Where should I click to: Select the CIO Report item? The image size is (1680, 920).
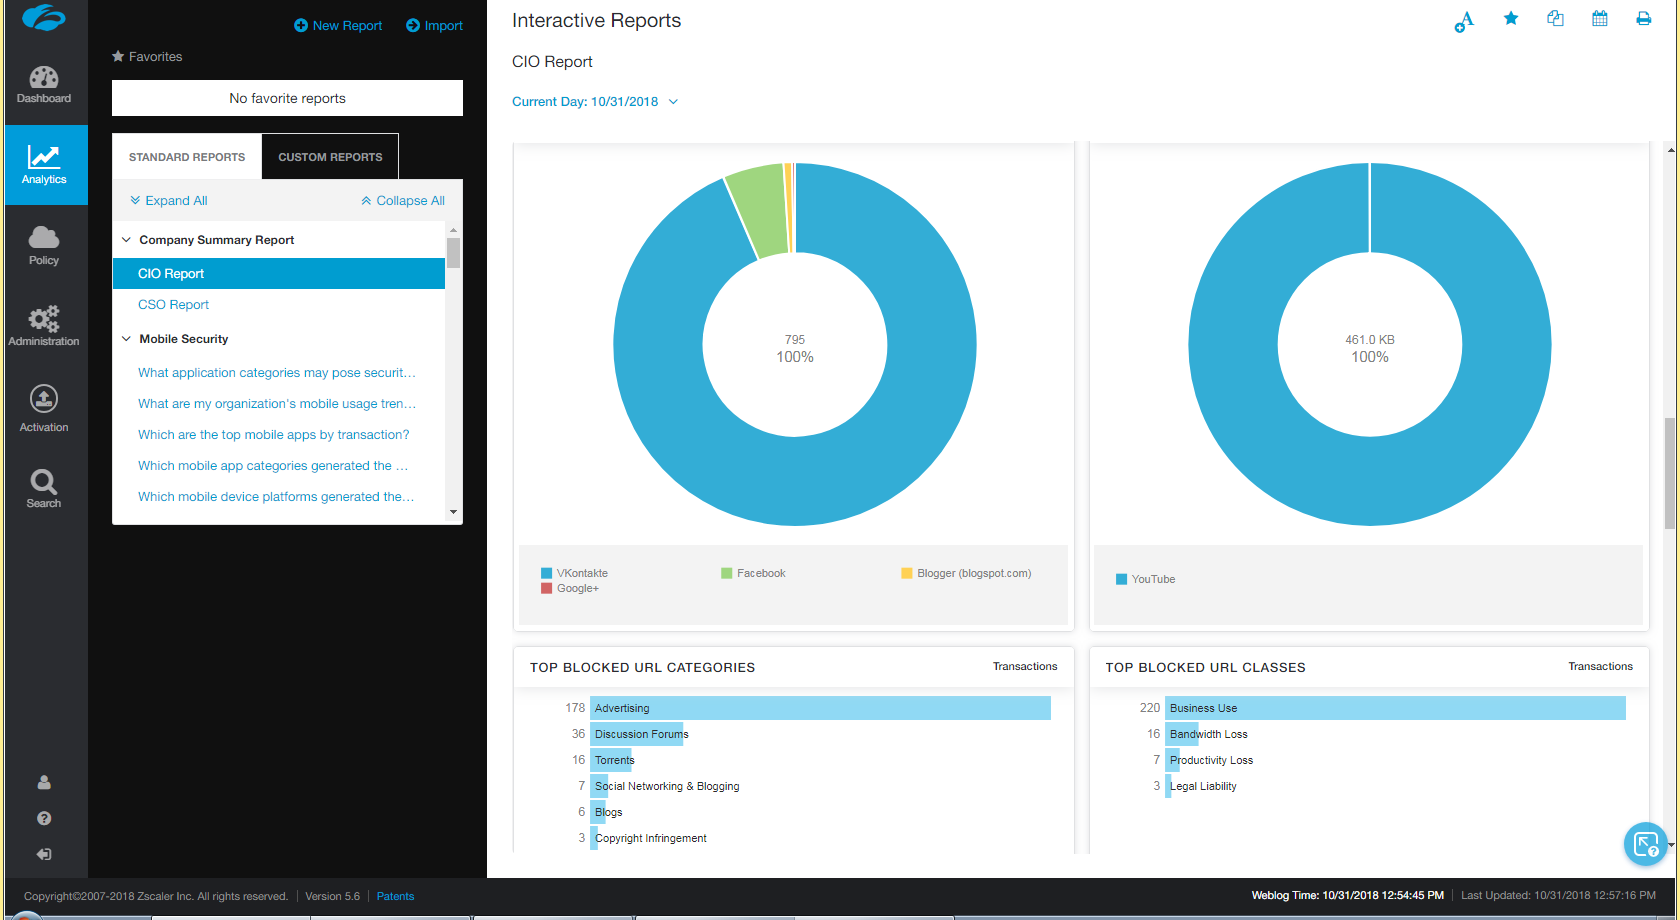(279, 274)
